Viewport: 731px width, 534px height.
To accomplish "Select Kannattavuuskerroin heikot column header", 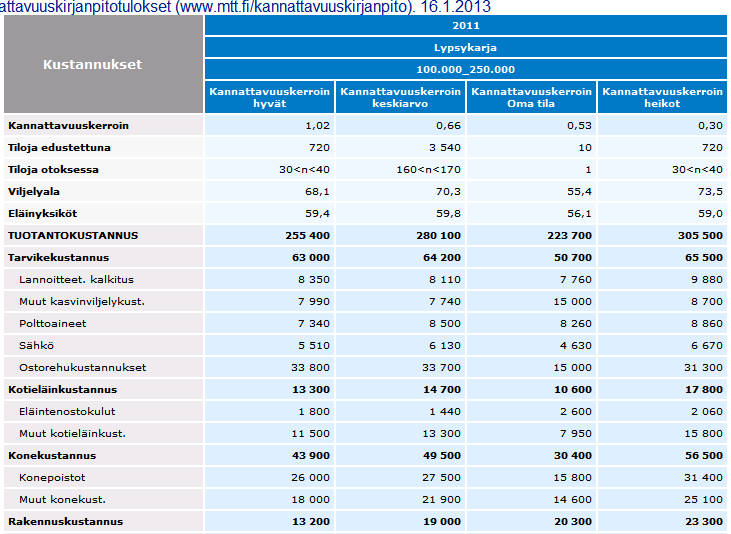I will [662, 97].
